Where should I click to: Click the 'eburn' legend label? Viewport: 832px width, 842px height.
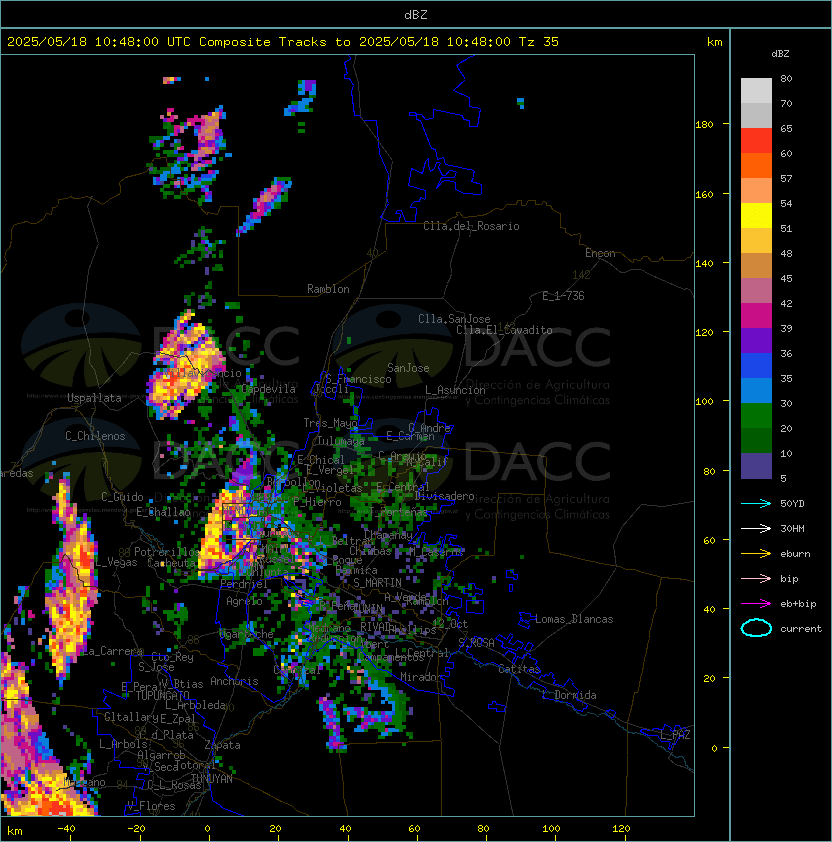[795, 554]
